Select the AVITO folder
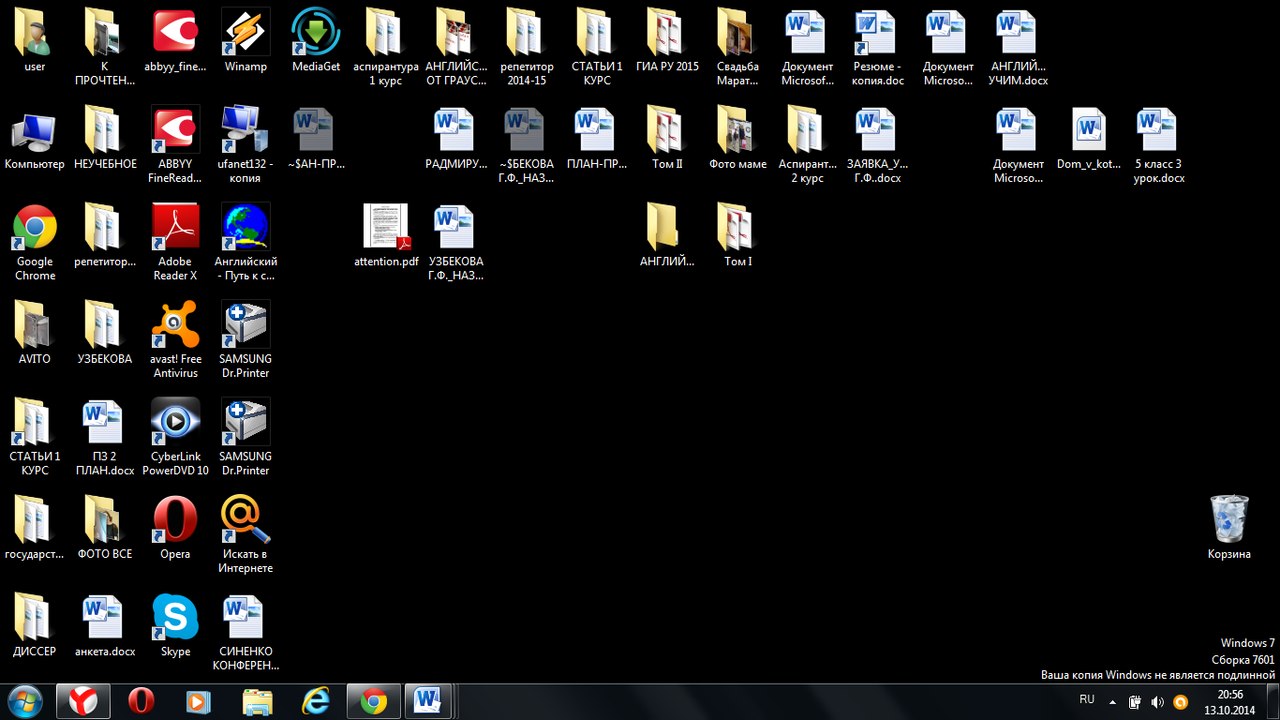This screenshot has height=720, width=1280. (x=35, y=332)
